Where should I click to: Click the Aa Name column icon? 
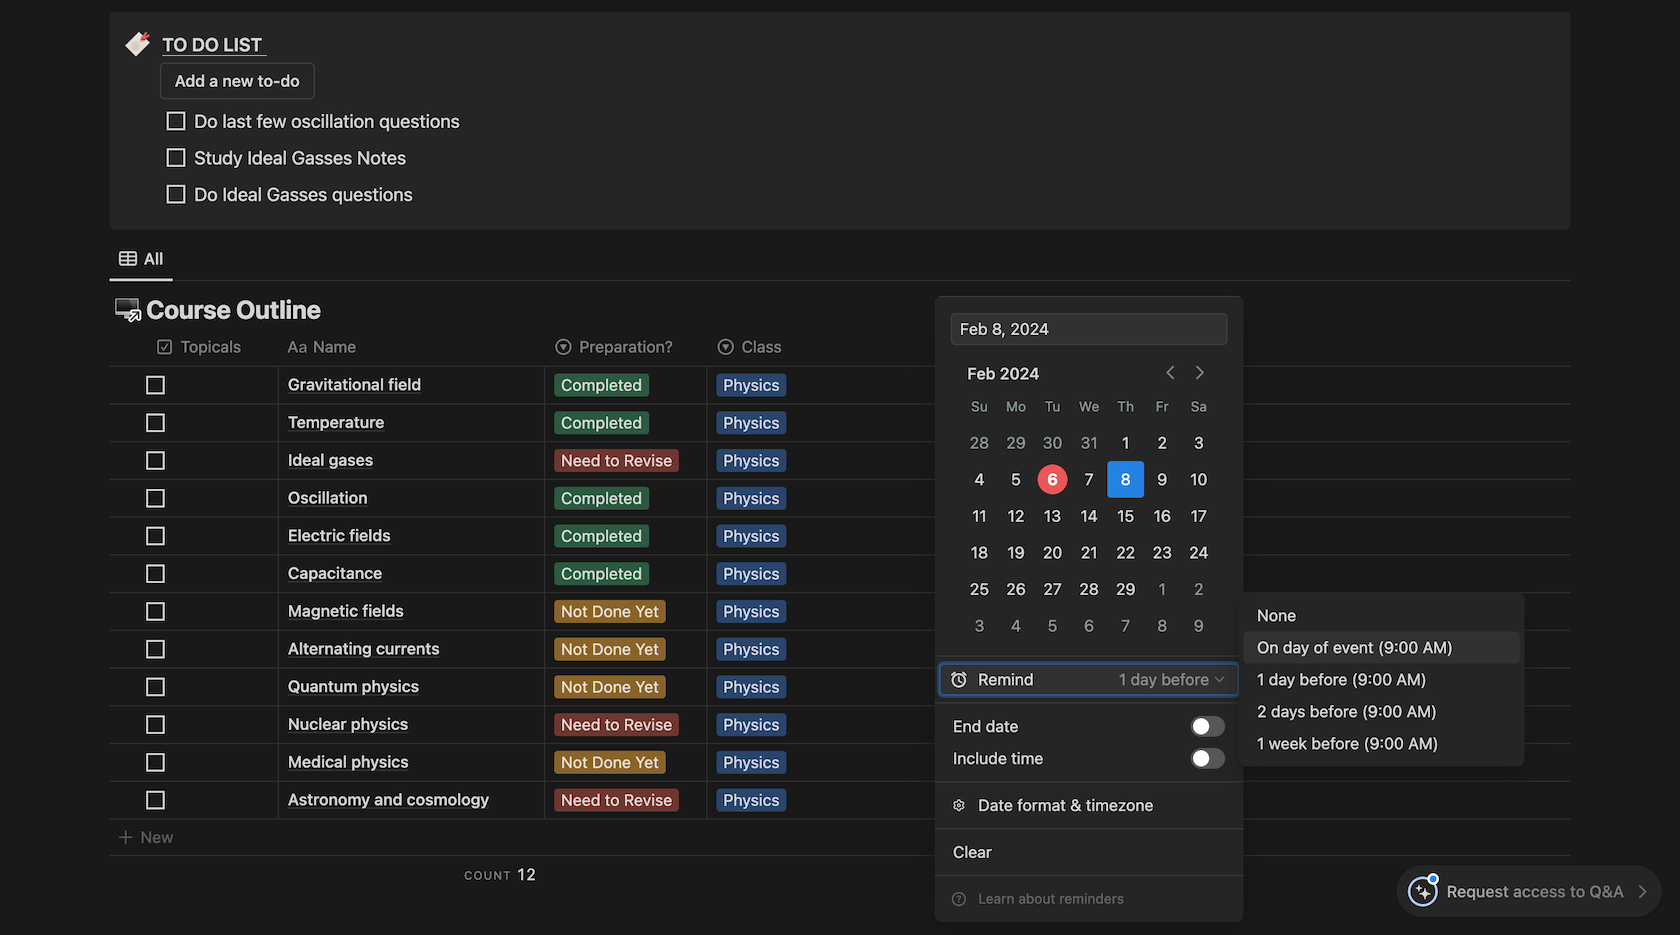click(297, 347)
